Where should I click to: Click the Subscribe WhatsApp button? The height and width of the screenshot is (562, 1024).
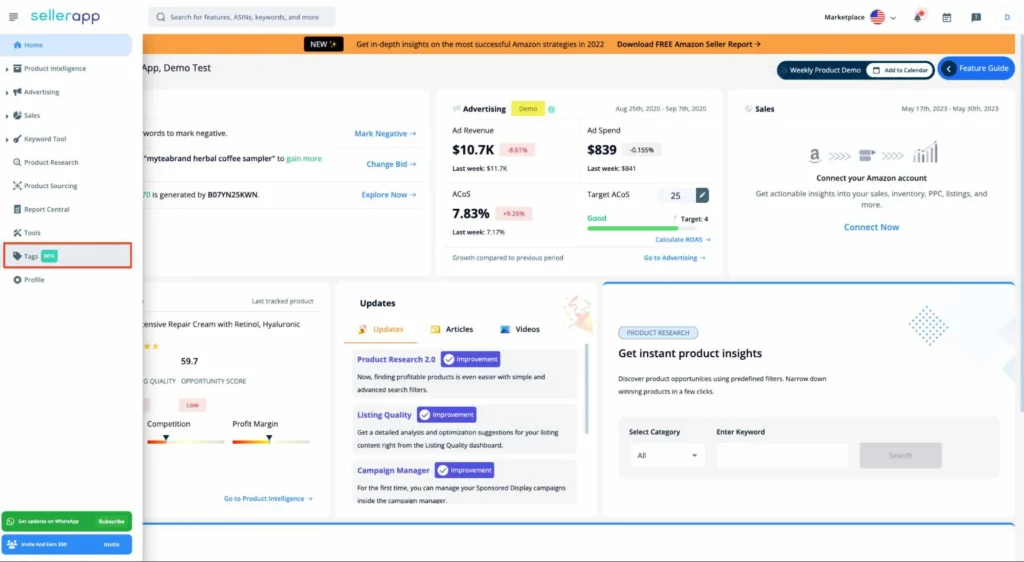pos(111,522)
